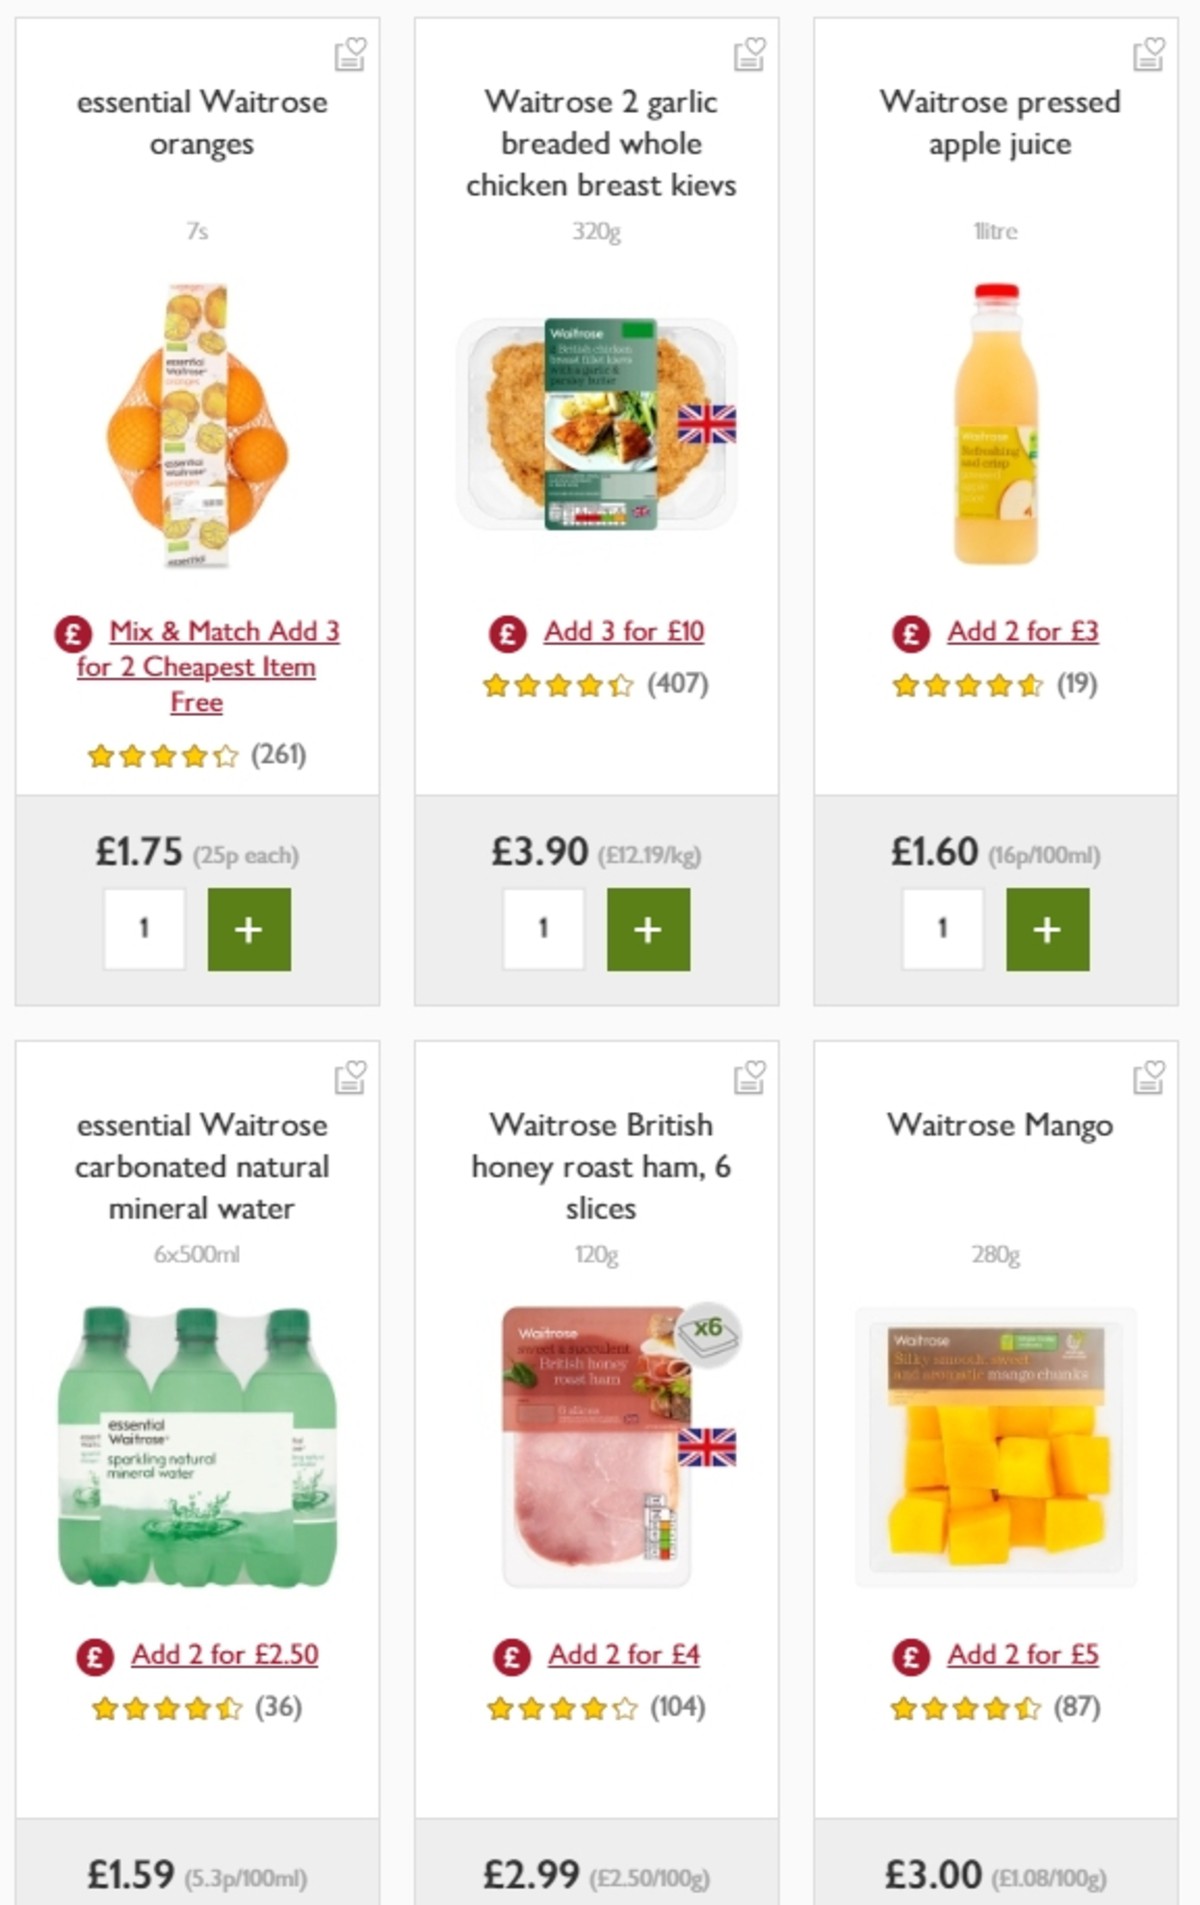Click the list icon on honey roast ham
The height and width of the screenshot is (1905, 1200).
749,1080
